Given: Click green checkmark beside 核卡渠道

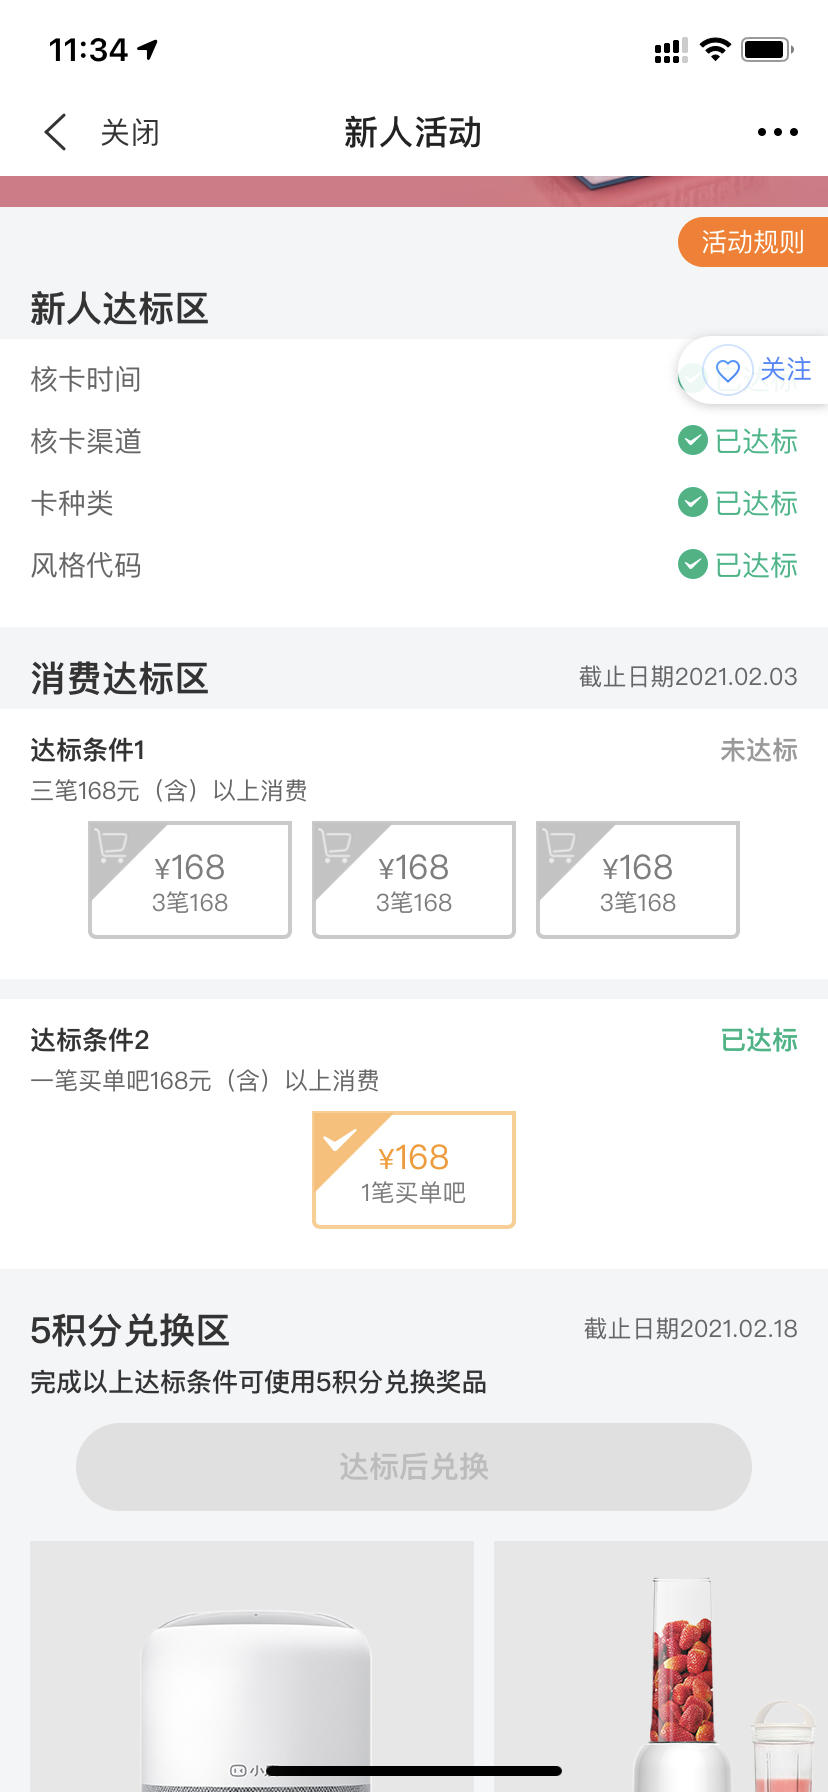Looking at the screenshot, I should 692,440.
